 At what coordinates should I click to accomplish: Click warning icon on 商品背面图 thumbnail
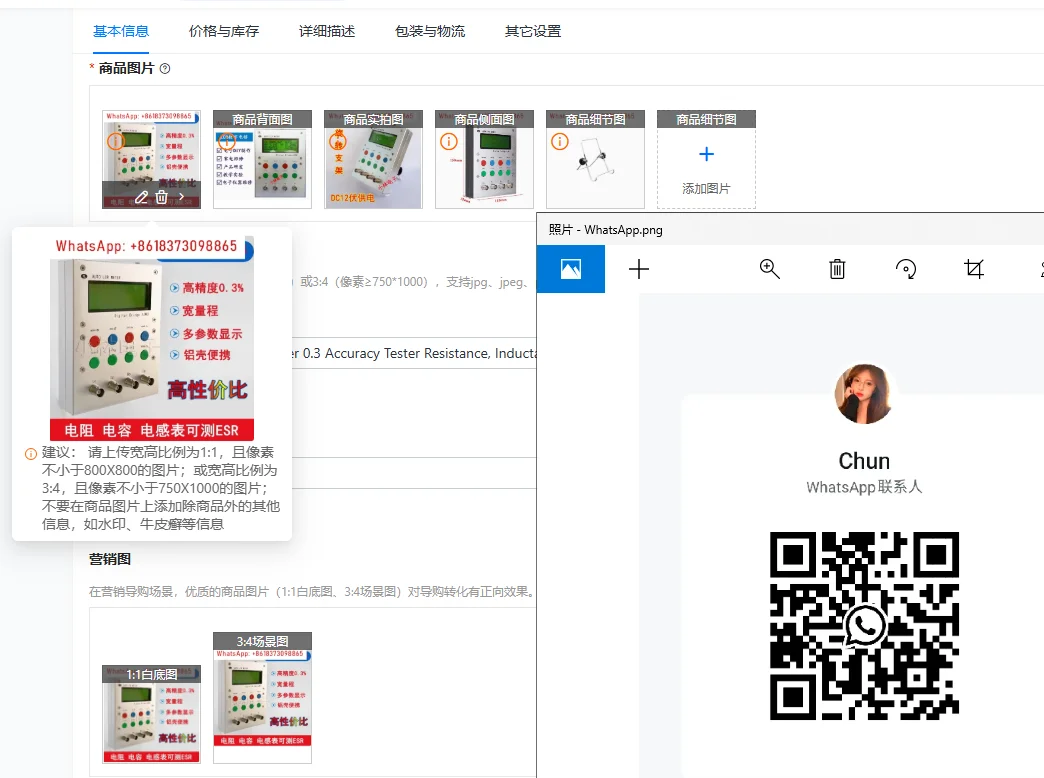227,141
